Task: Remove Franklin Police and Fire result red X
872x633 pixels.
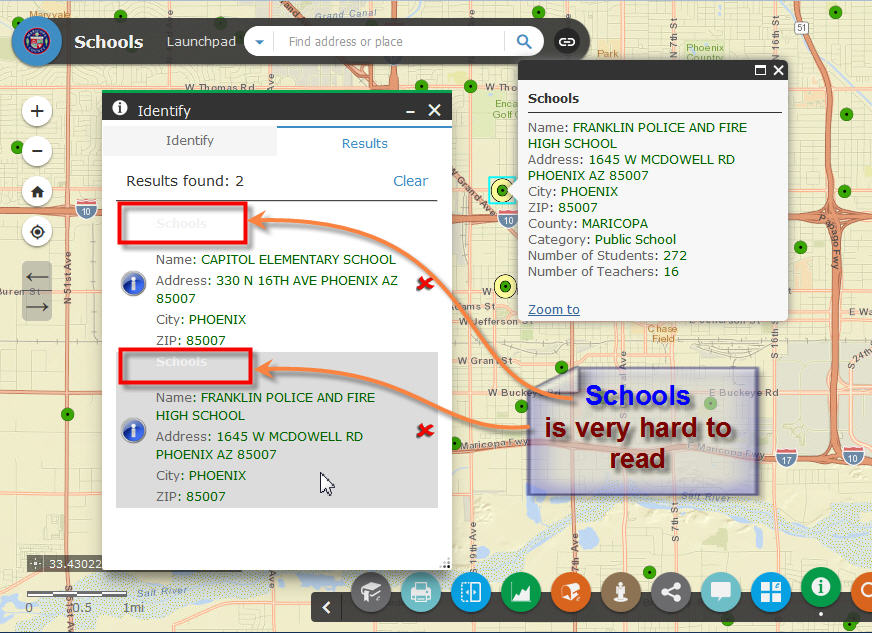Action: pos(425,430)
